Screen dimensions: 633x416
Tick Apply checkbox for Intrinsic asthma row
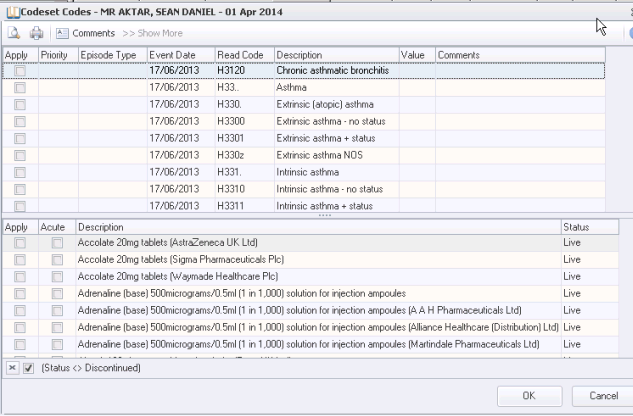[x=19, y=172]
